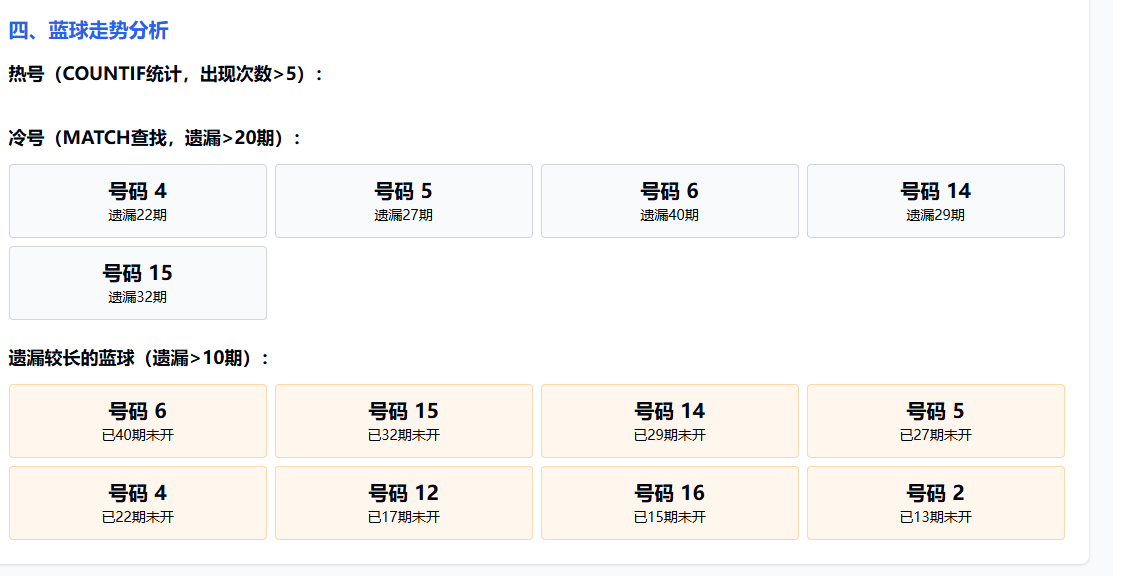Image resolution: width=1141 pixels, height=576 pixels.
Task: Open cold card 号码 6 with 遗漏40期
Action: click(670, 200)
